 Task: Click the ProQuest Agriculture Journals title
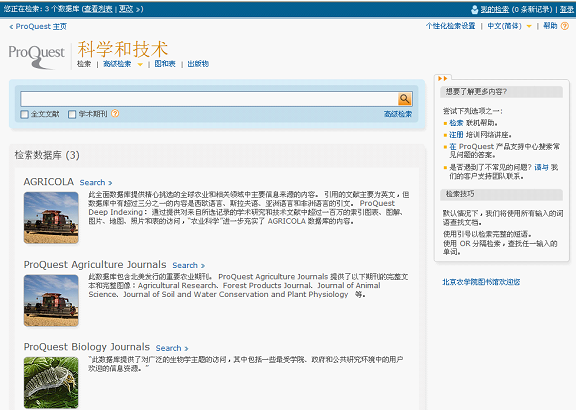[x=95, y=265]
